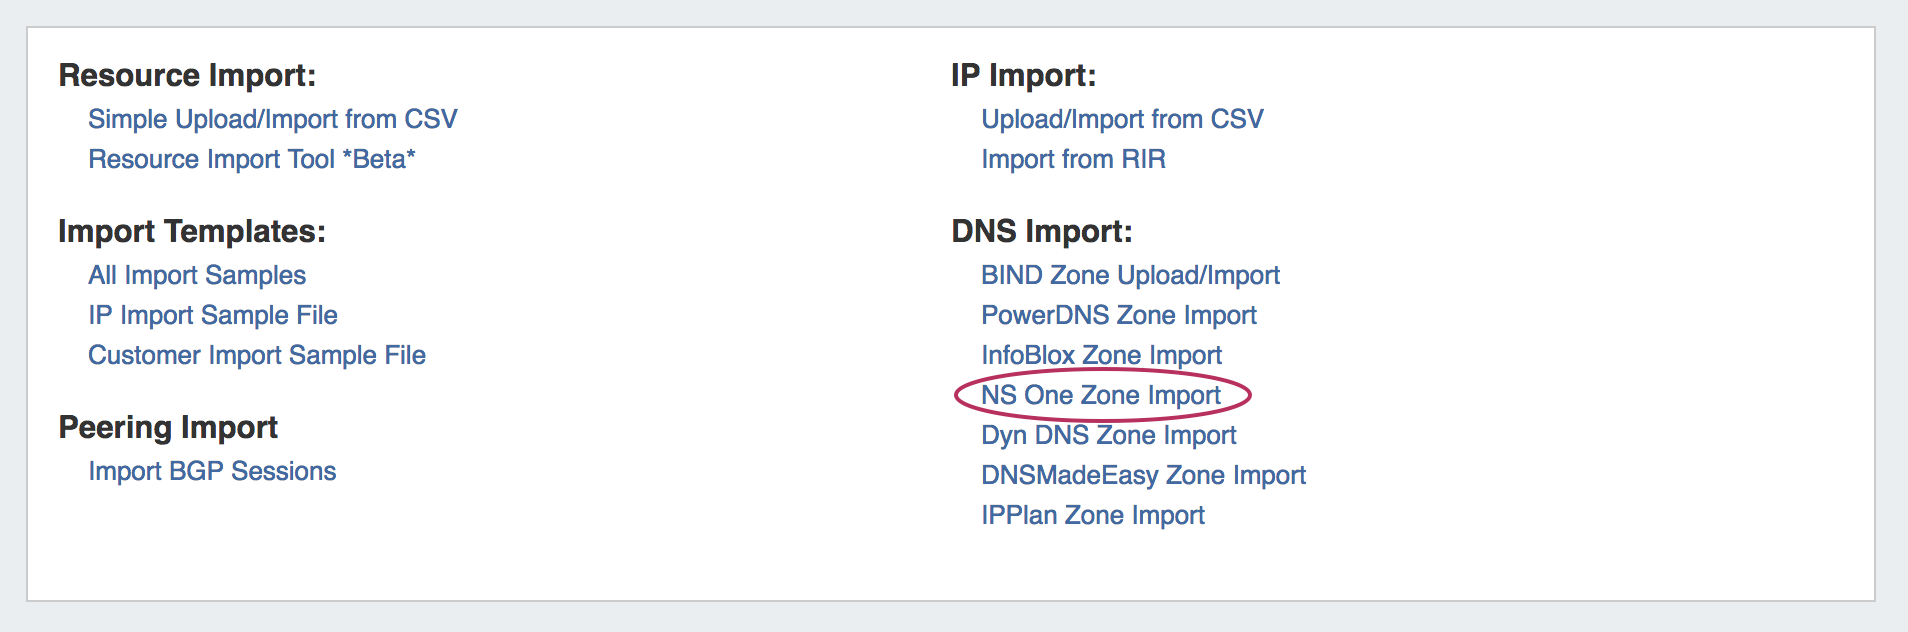Click the InfoBlox Zone Import link

point(1101,355)
